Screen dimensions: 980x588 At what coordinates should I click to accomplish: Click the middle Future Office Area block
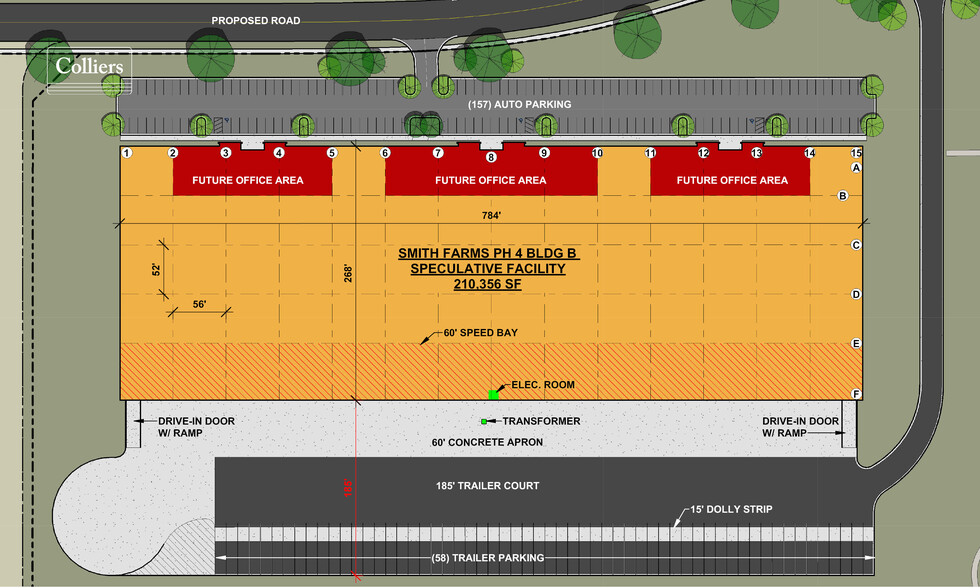(x=491, y=170)
